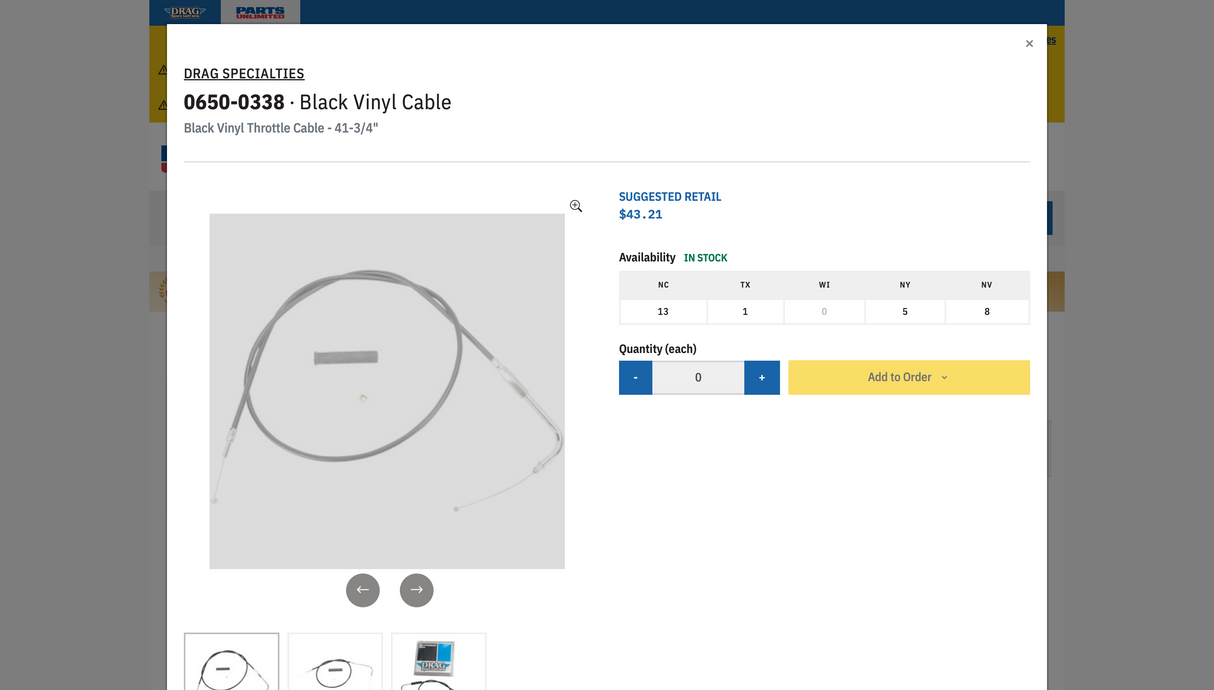The height and width of the screenshot is (690, 1214).
Task: Increase quantity with plus button
Action: [762, 377]
